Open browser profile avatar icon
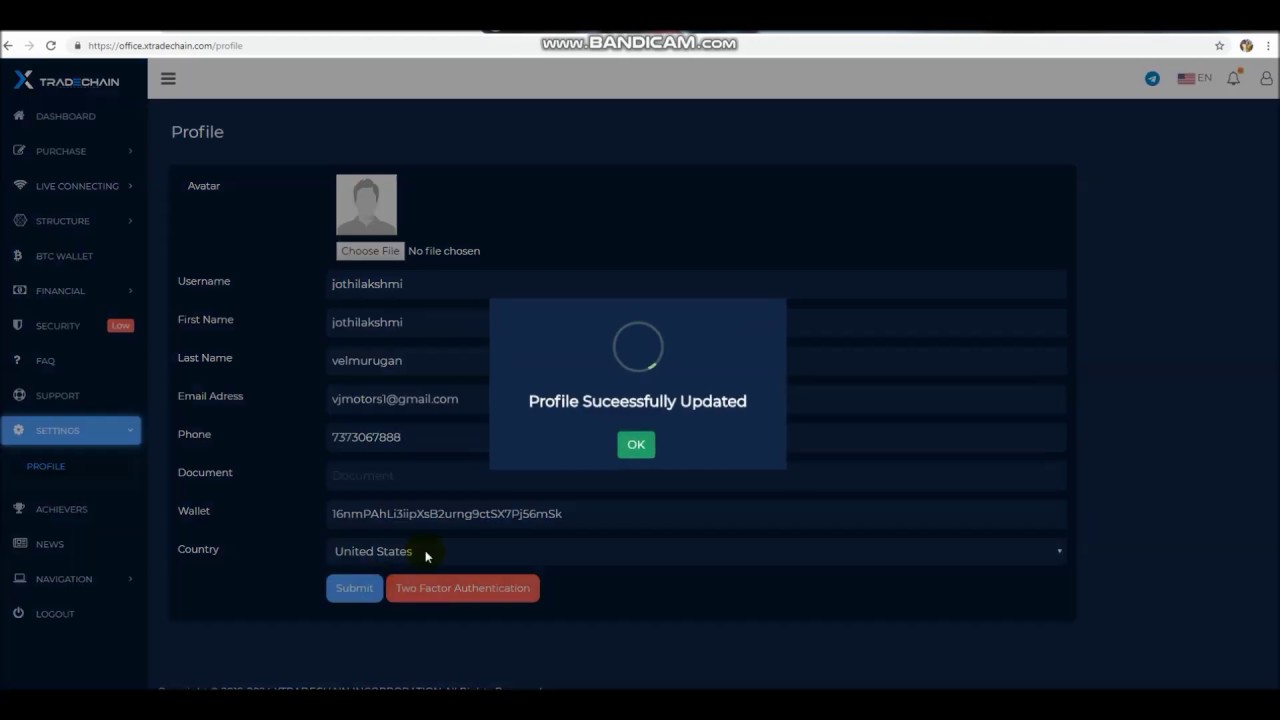 coord(1246,46)
